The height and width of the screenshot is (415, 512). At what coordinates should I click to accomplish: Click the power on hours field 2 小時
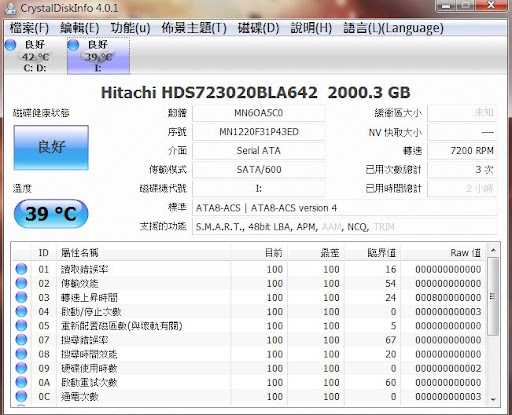coord(462,189)
